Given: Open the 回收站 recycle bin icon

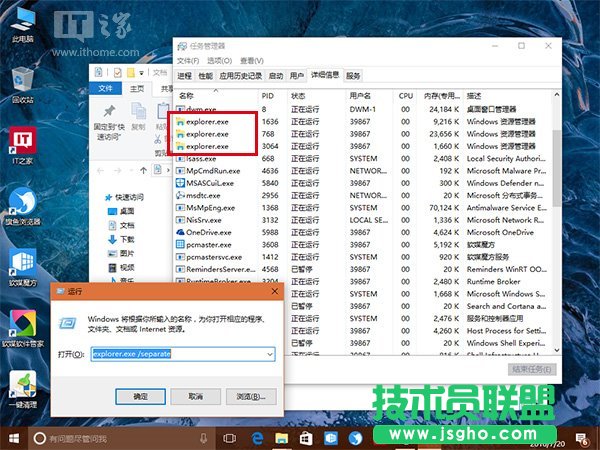Looking at the screenshot, I should tap(22, 85).
